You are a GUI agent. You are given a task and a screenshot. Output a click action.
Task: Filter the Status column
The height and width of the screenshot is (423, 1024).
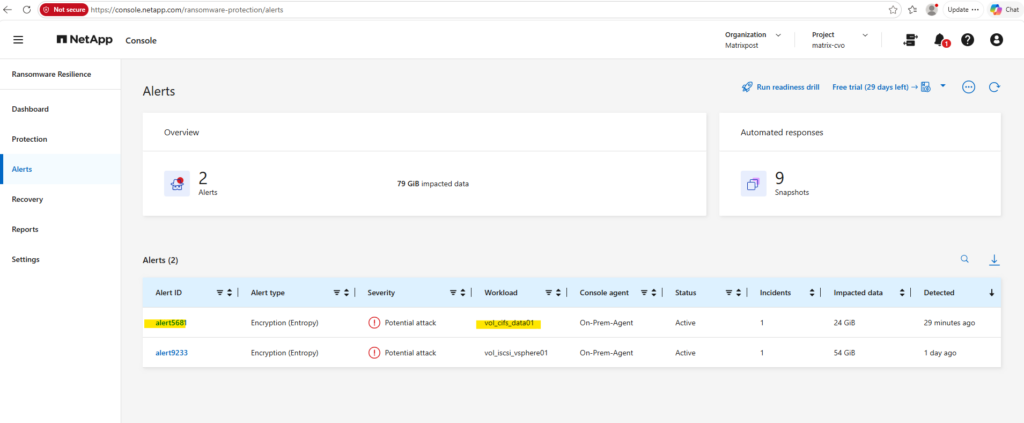[x=729, y=293]
